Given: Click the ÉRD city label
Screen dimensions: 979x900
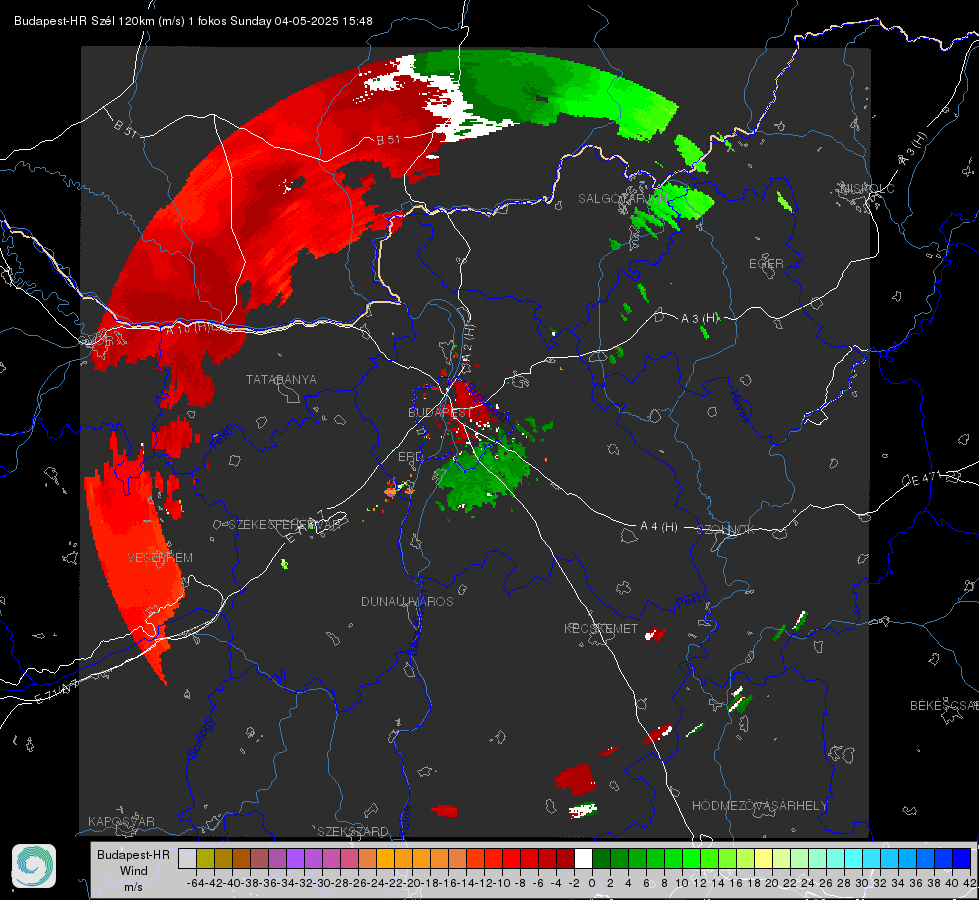Looking at the screenshot, I should (x=410, y=457).
